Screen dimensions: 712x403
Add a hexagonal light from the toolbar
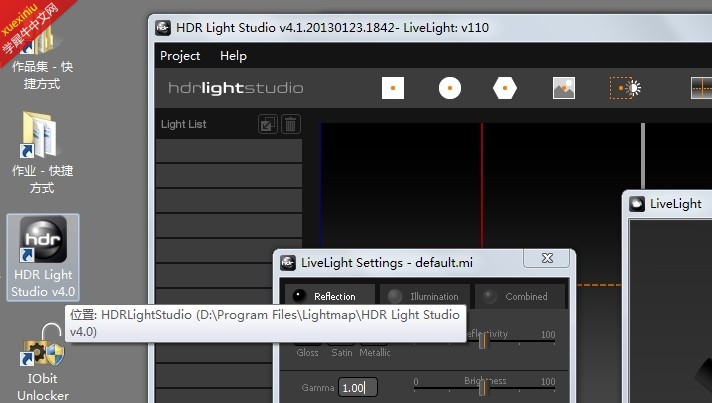pos(504,88)
